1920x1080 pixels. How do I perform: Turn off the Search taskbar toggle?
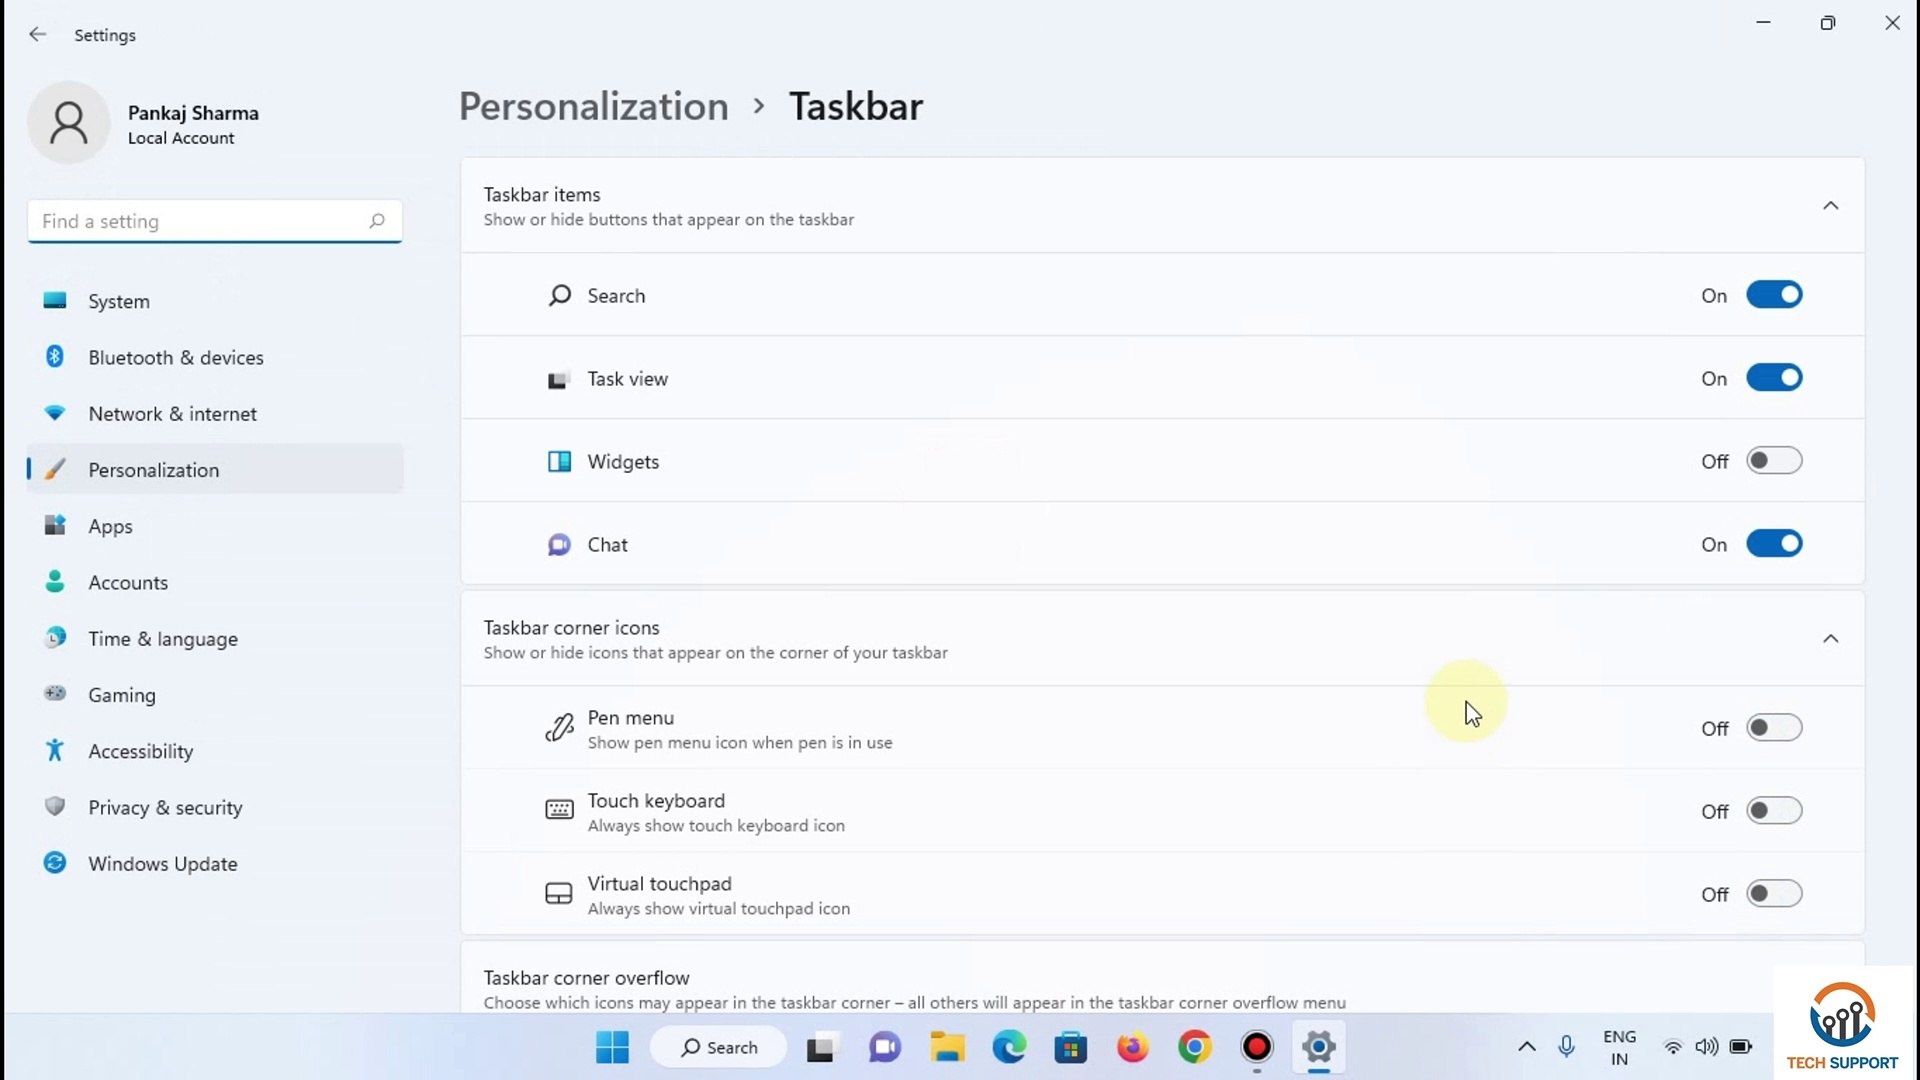point(1773,295)
